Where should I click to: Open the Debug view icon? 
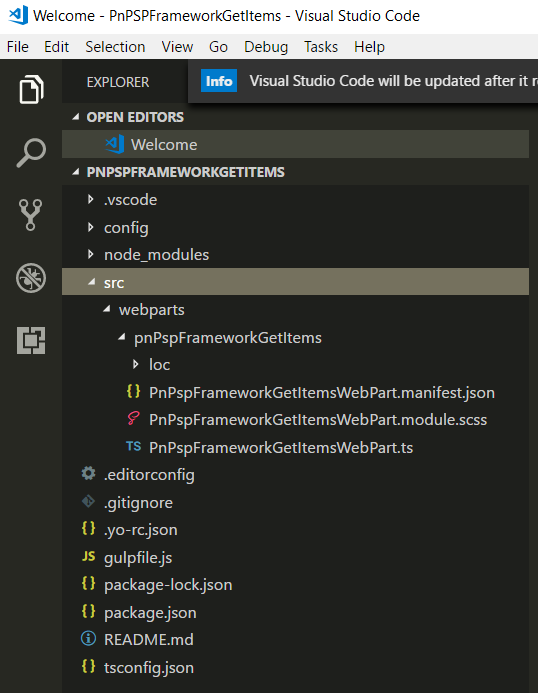[x=31, y=278]
